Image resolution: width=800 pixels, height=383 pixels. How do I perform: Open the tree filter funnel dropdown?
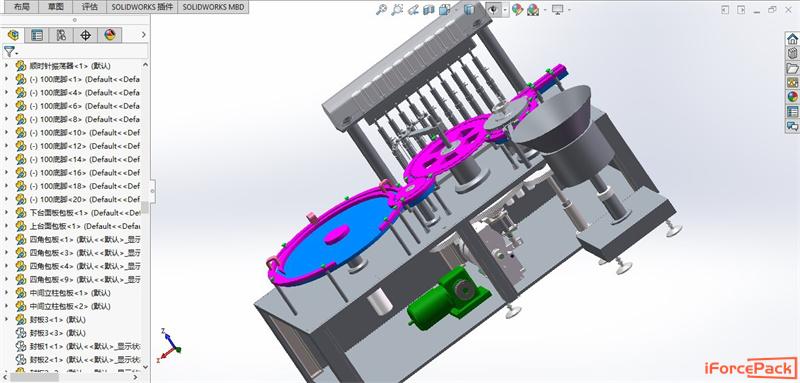click(x=11, y=52)
